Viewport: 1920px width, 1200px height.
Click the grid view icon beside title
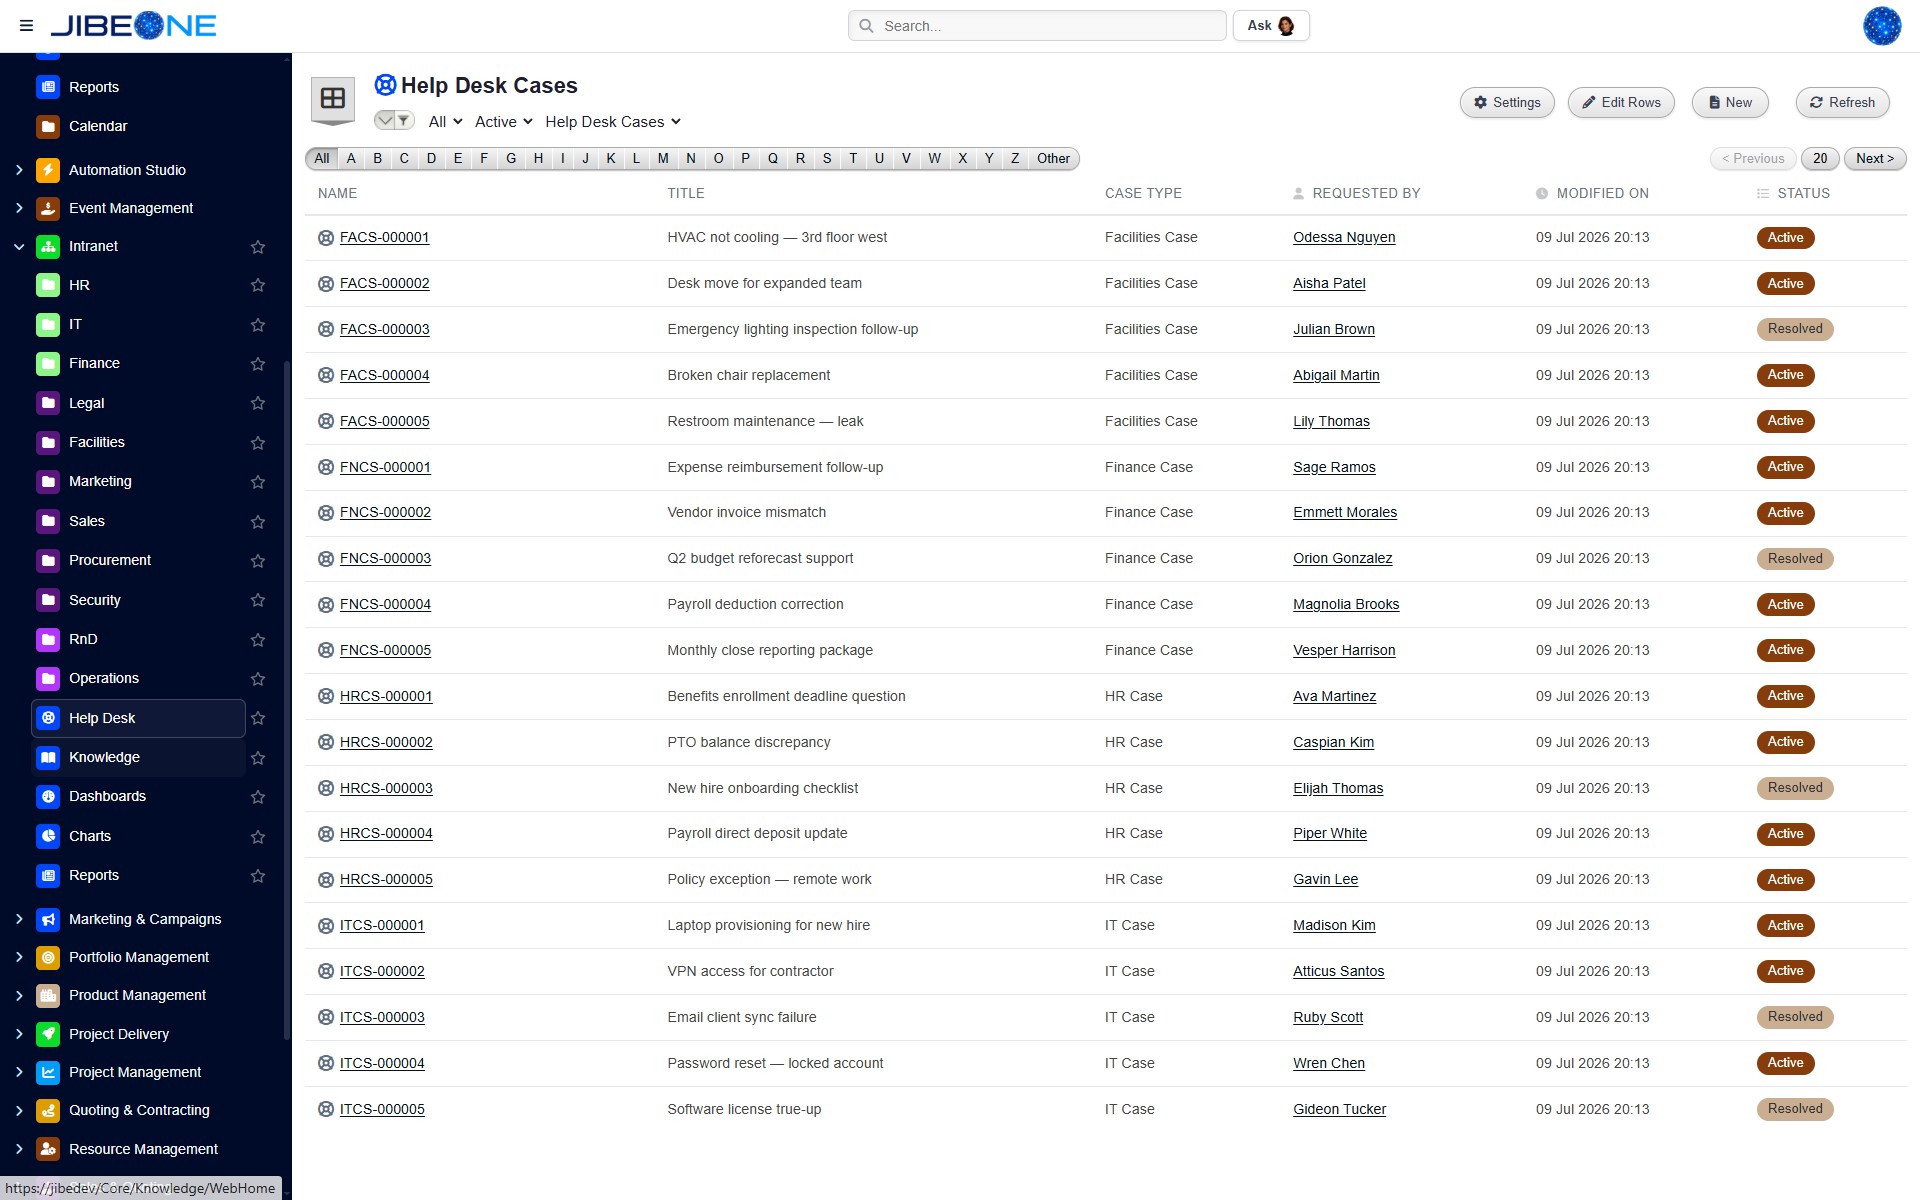click(x=333, y=99)
